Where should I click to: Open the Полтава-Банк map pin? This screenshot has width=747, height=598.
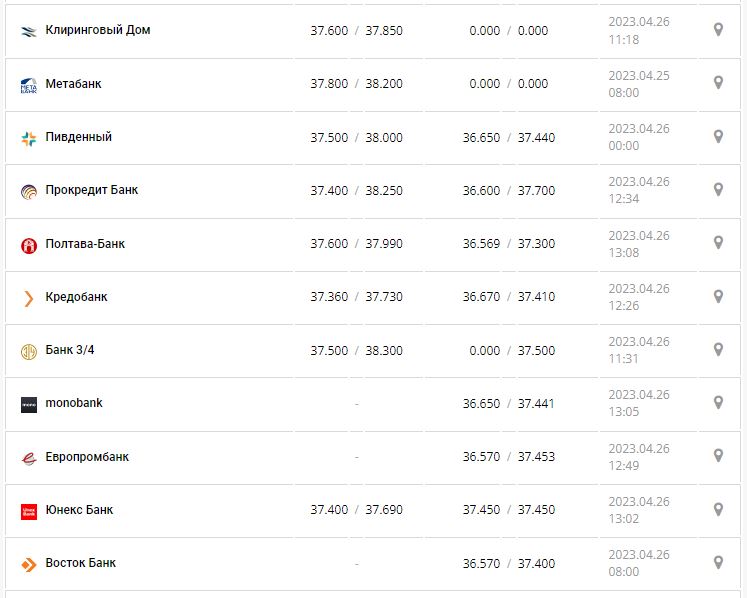click(718, 243)
